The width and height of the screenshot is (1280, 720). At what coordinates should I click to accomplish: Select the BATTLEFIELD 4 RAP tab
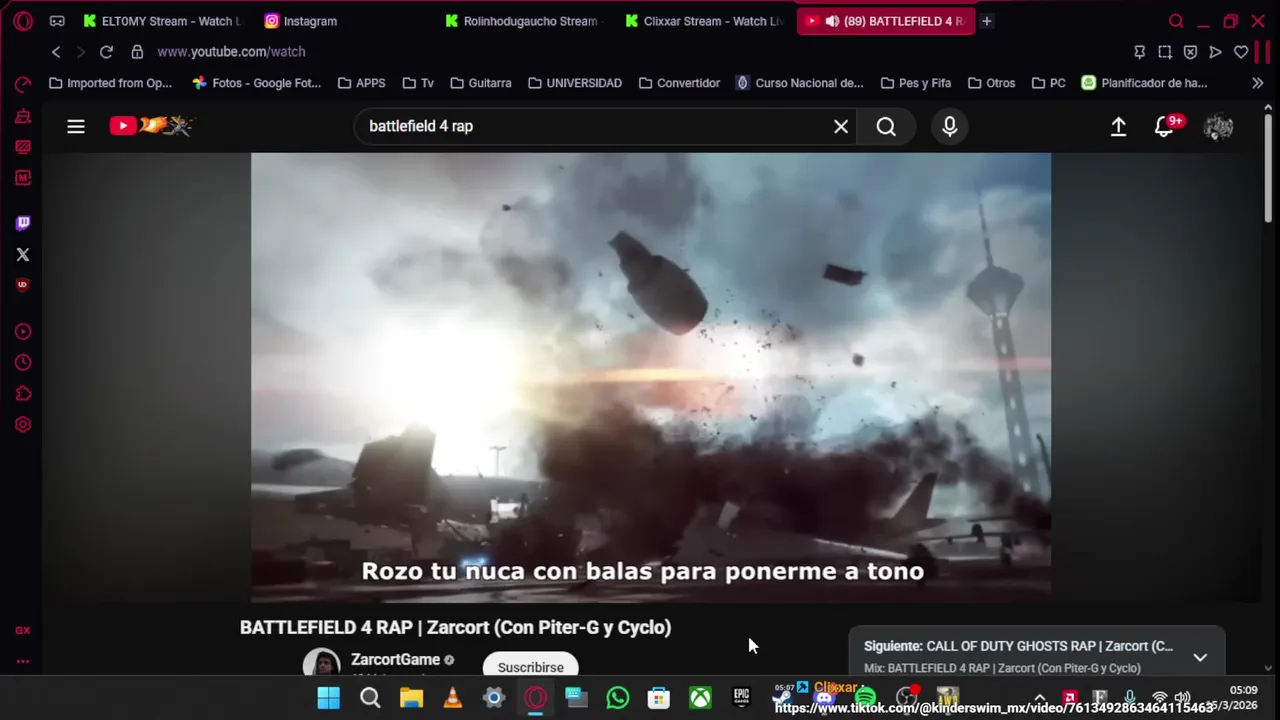(x=885, y=21)
